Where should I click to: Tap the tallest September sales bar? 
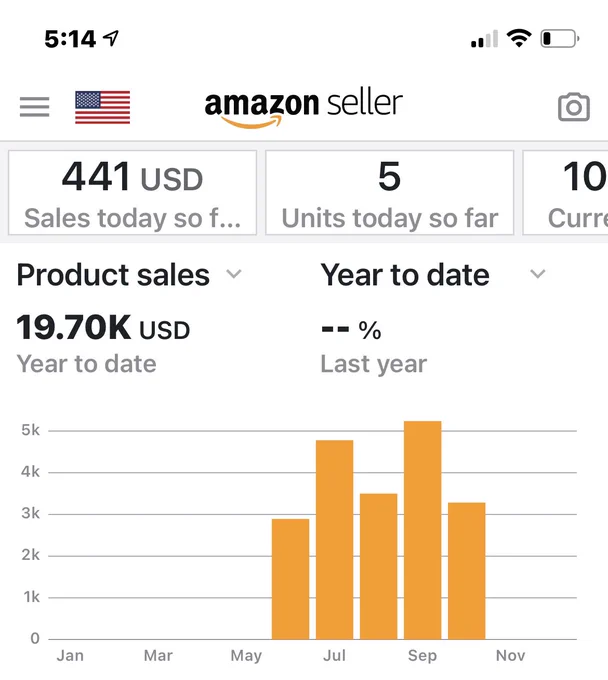[423, 530]
